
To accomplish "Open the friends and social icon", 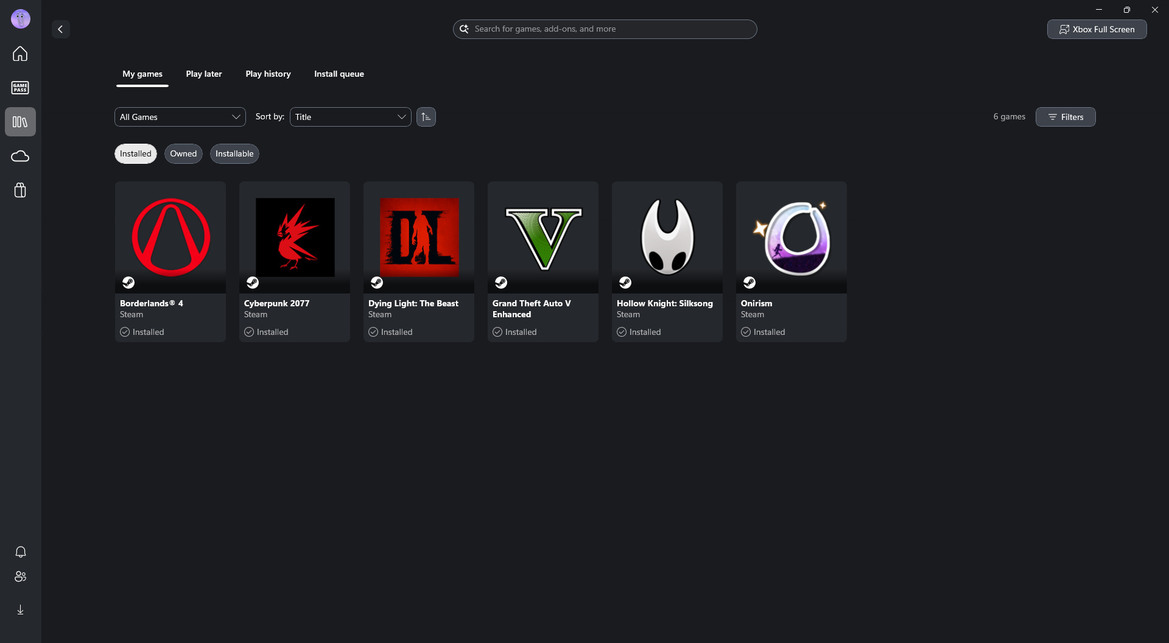I will pyautogui.click(x=20, y=577).
